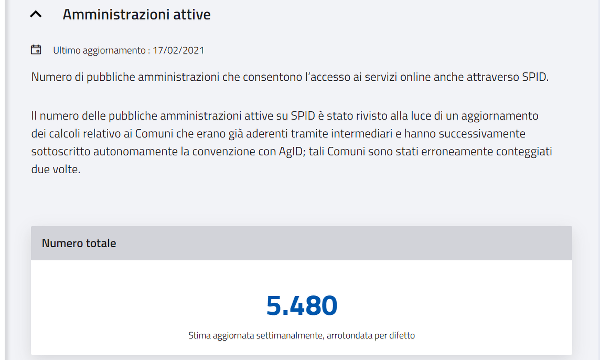Click the calendar icon beside Ultimo aggiornamento

click(36, 50)
